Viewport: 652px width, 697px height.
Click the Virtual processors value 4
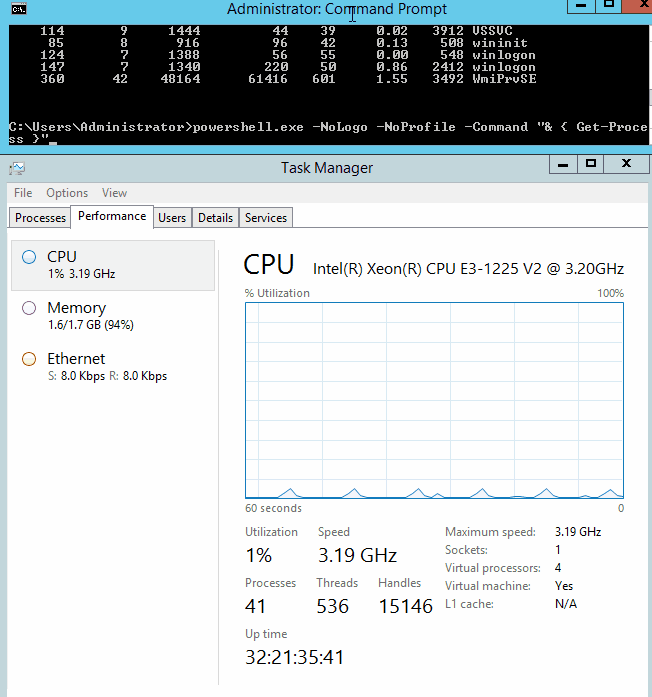[558, 568]
